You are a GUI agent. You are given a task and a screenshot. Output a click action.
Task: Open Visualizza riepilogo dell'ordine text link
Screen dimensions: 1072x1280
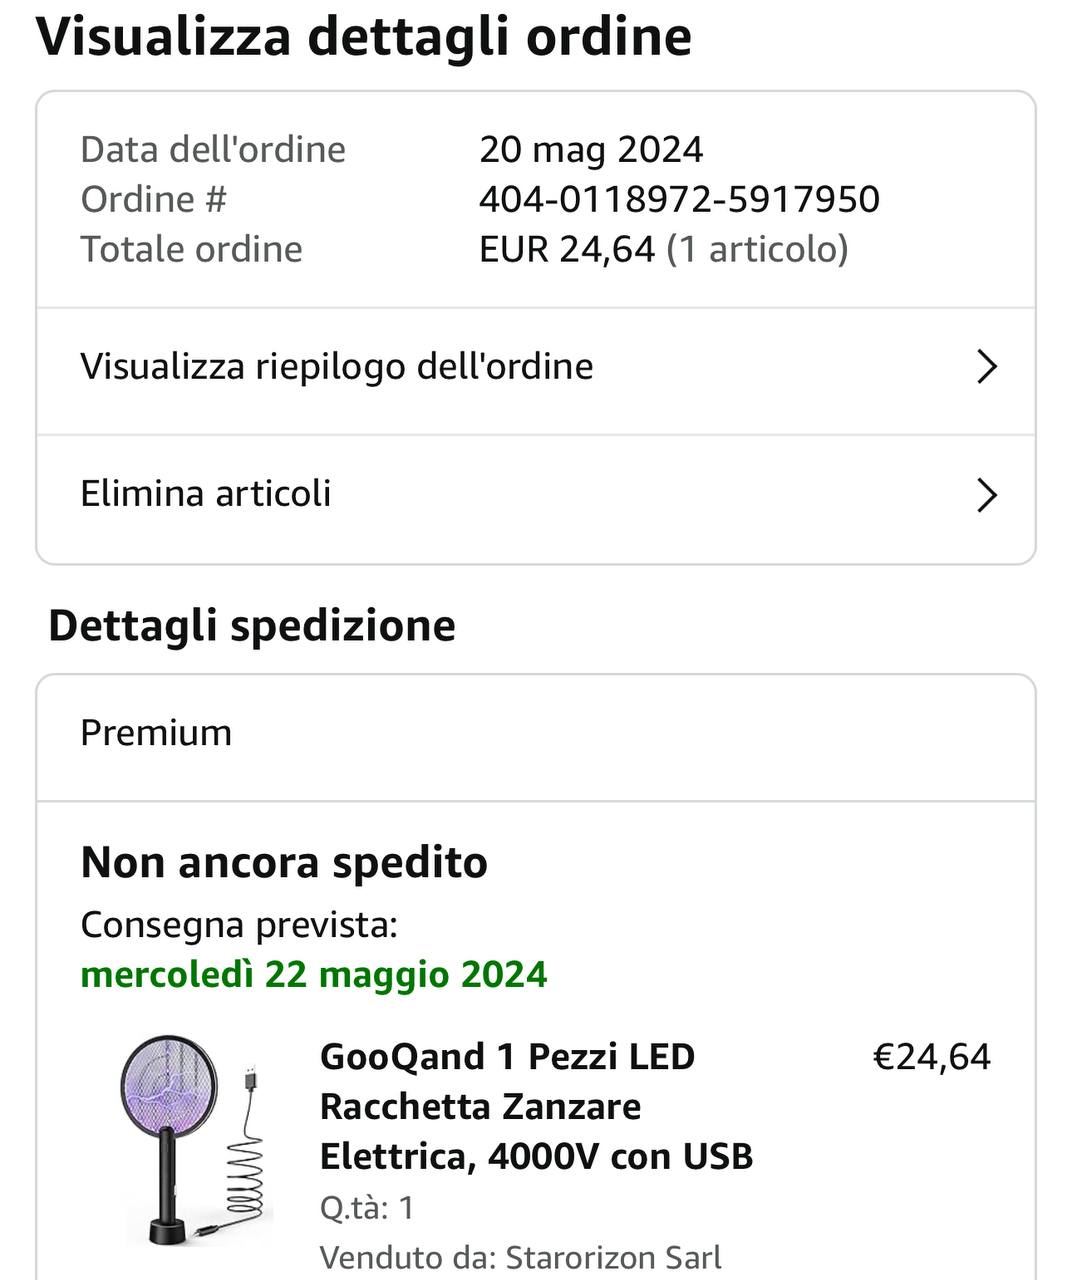coord(336,367)
